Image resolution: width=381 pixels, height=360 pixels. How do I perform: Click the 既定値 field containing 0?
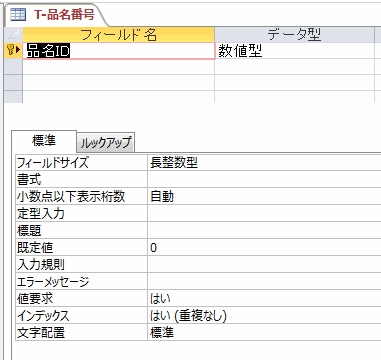264,248
